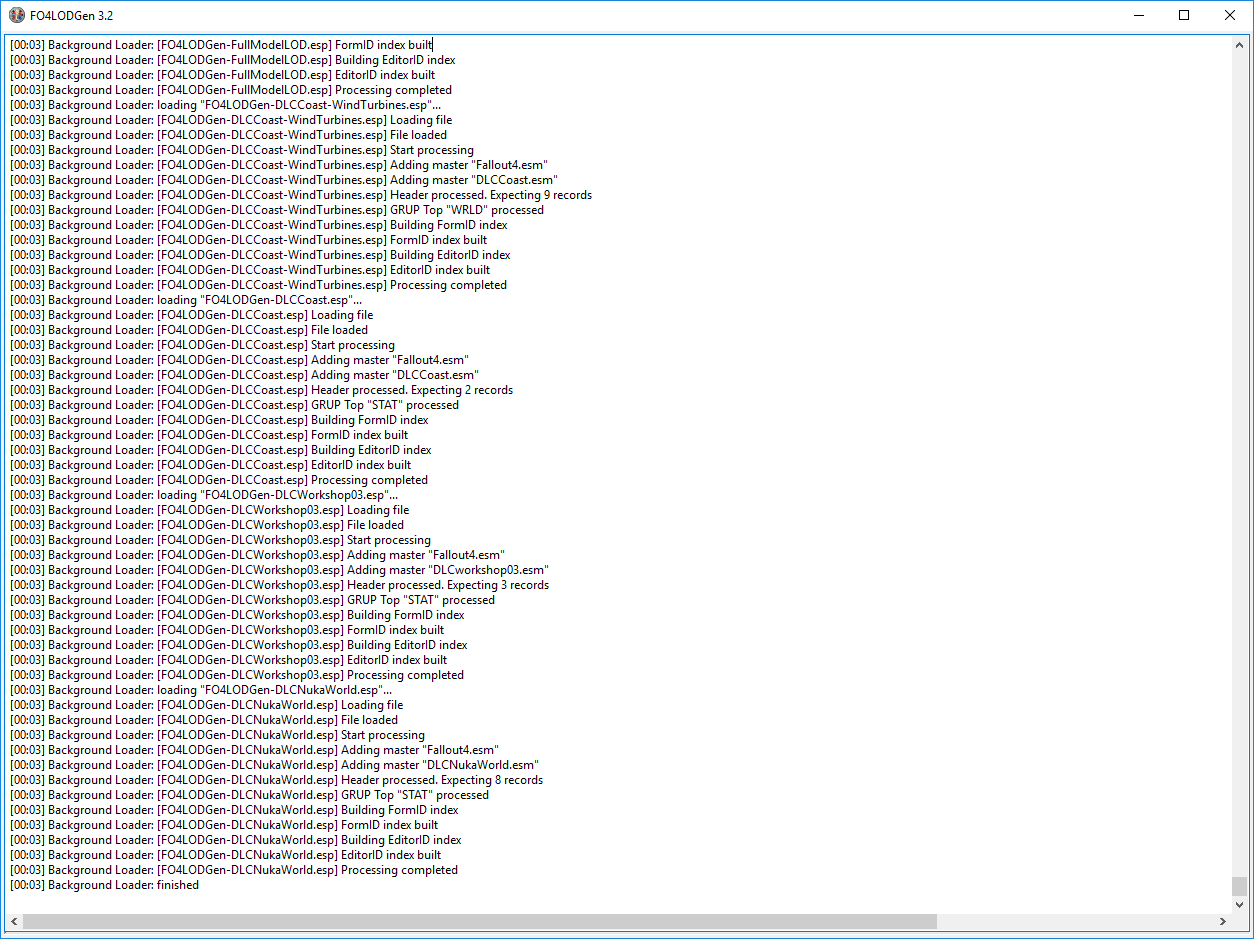Screen dimensions: 1254x939
Task: Click WindTurbines.esp 'Processing completed' line
Action: pos(258,285)
